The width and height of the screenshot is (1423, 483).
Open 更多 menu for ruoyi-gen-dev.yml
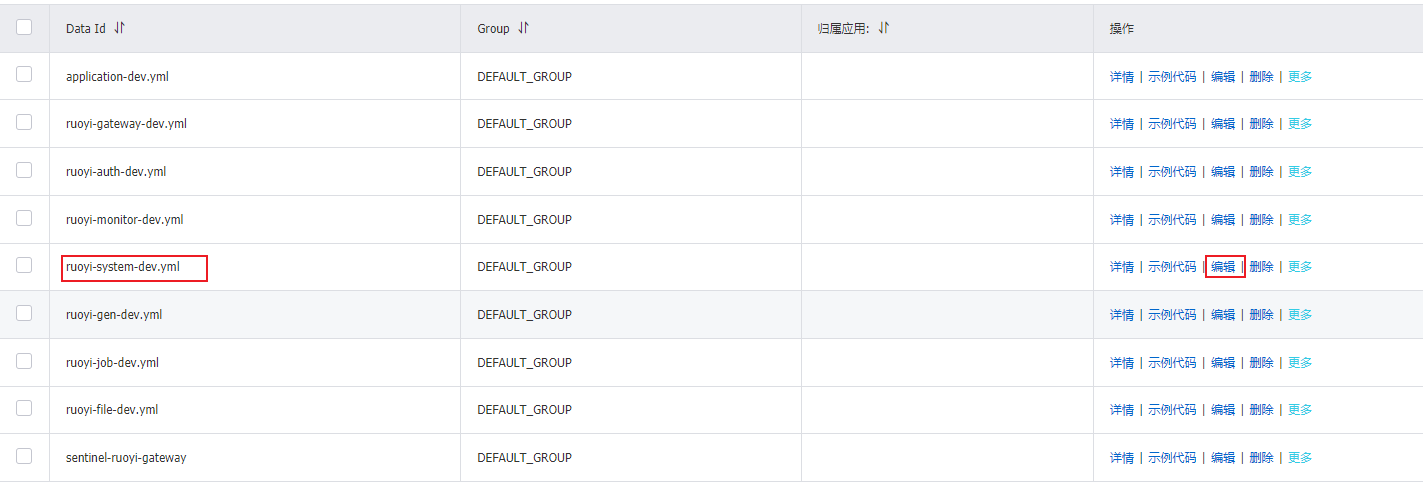pyautogui.click(x=1300, y=315)
